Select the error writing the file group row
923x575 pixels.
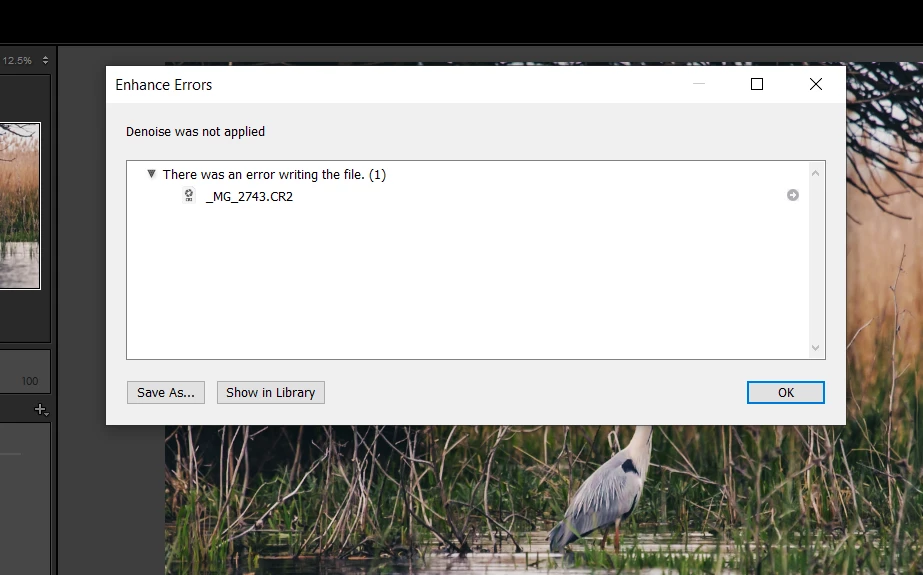pyautogui.click(x=274, y=175)
